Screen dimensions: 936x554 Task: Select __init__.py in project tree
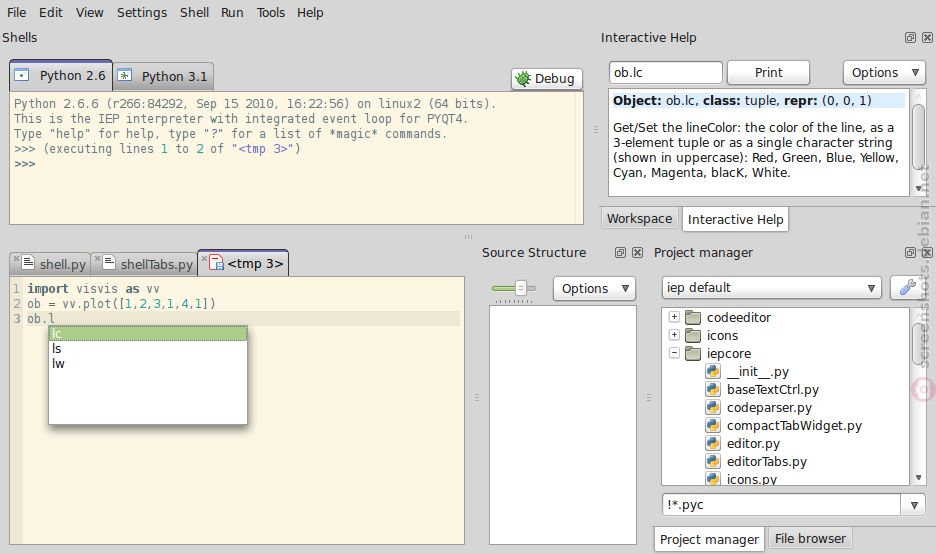[758, 371]
